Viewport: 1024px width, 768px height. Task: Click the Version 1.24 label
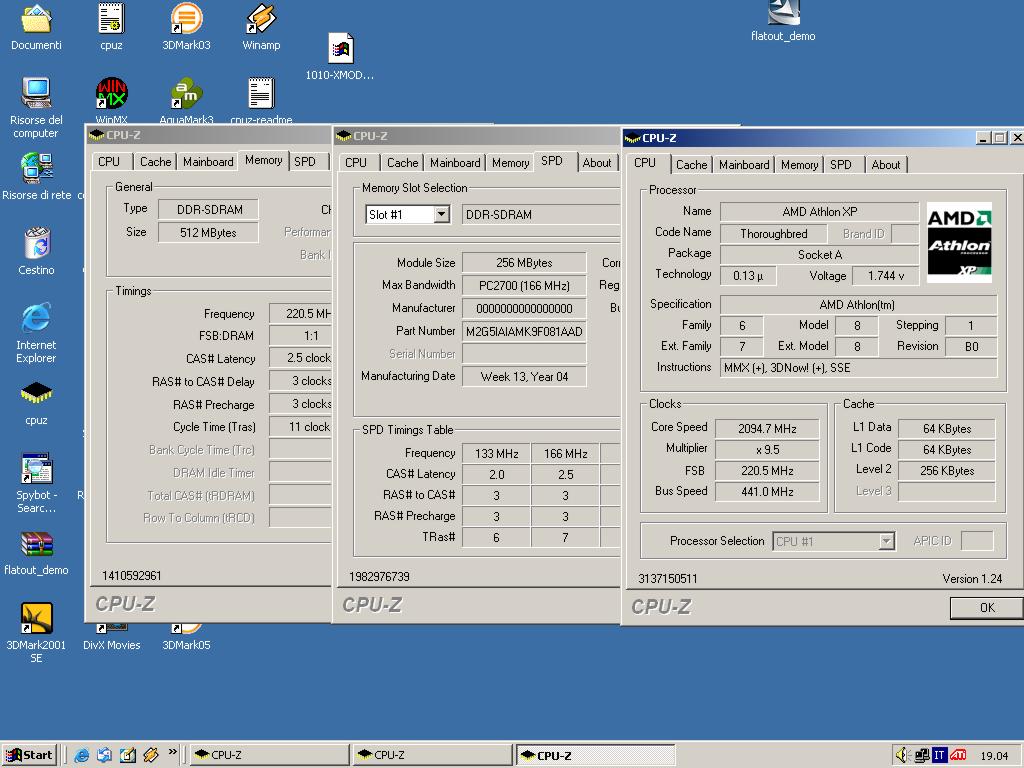pos(972,579)
